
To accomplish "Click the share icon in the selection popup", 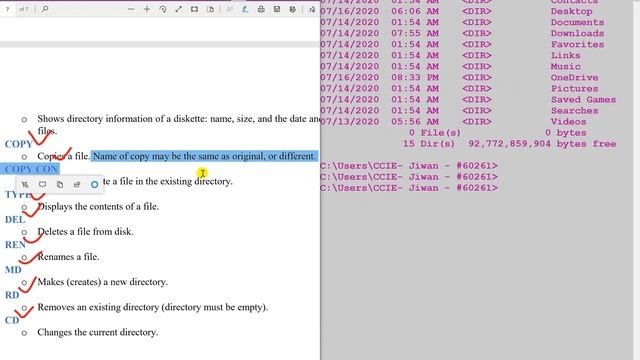I will (77, 184).
